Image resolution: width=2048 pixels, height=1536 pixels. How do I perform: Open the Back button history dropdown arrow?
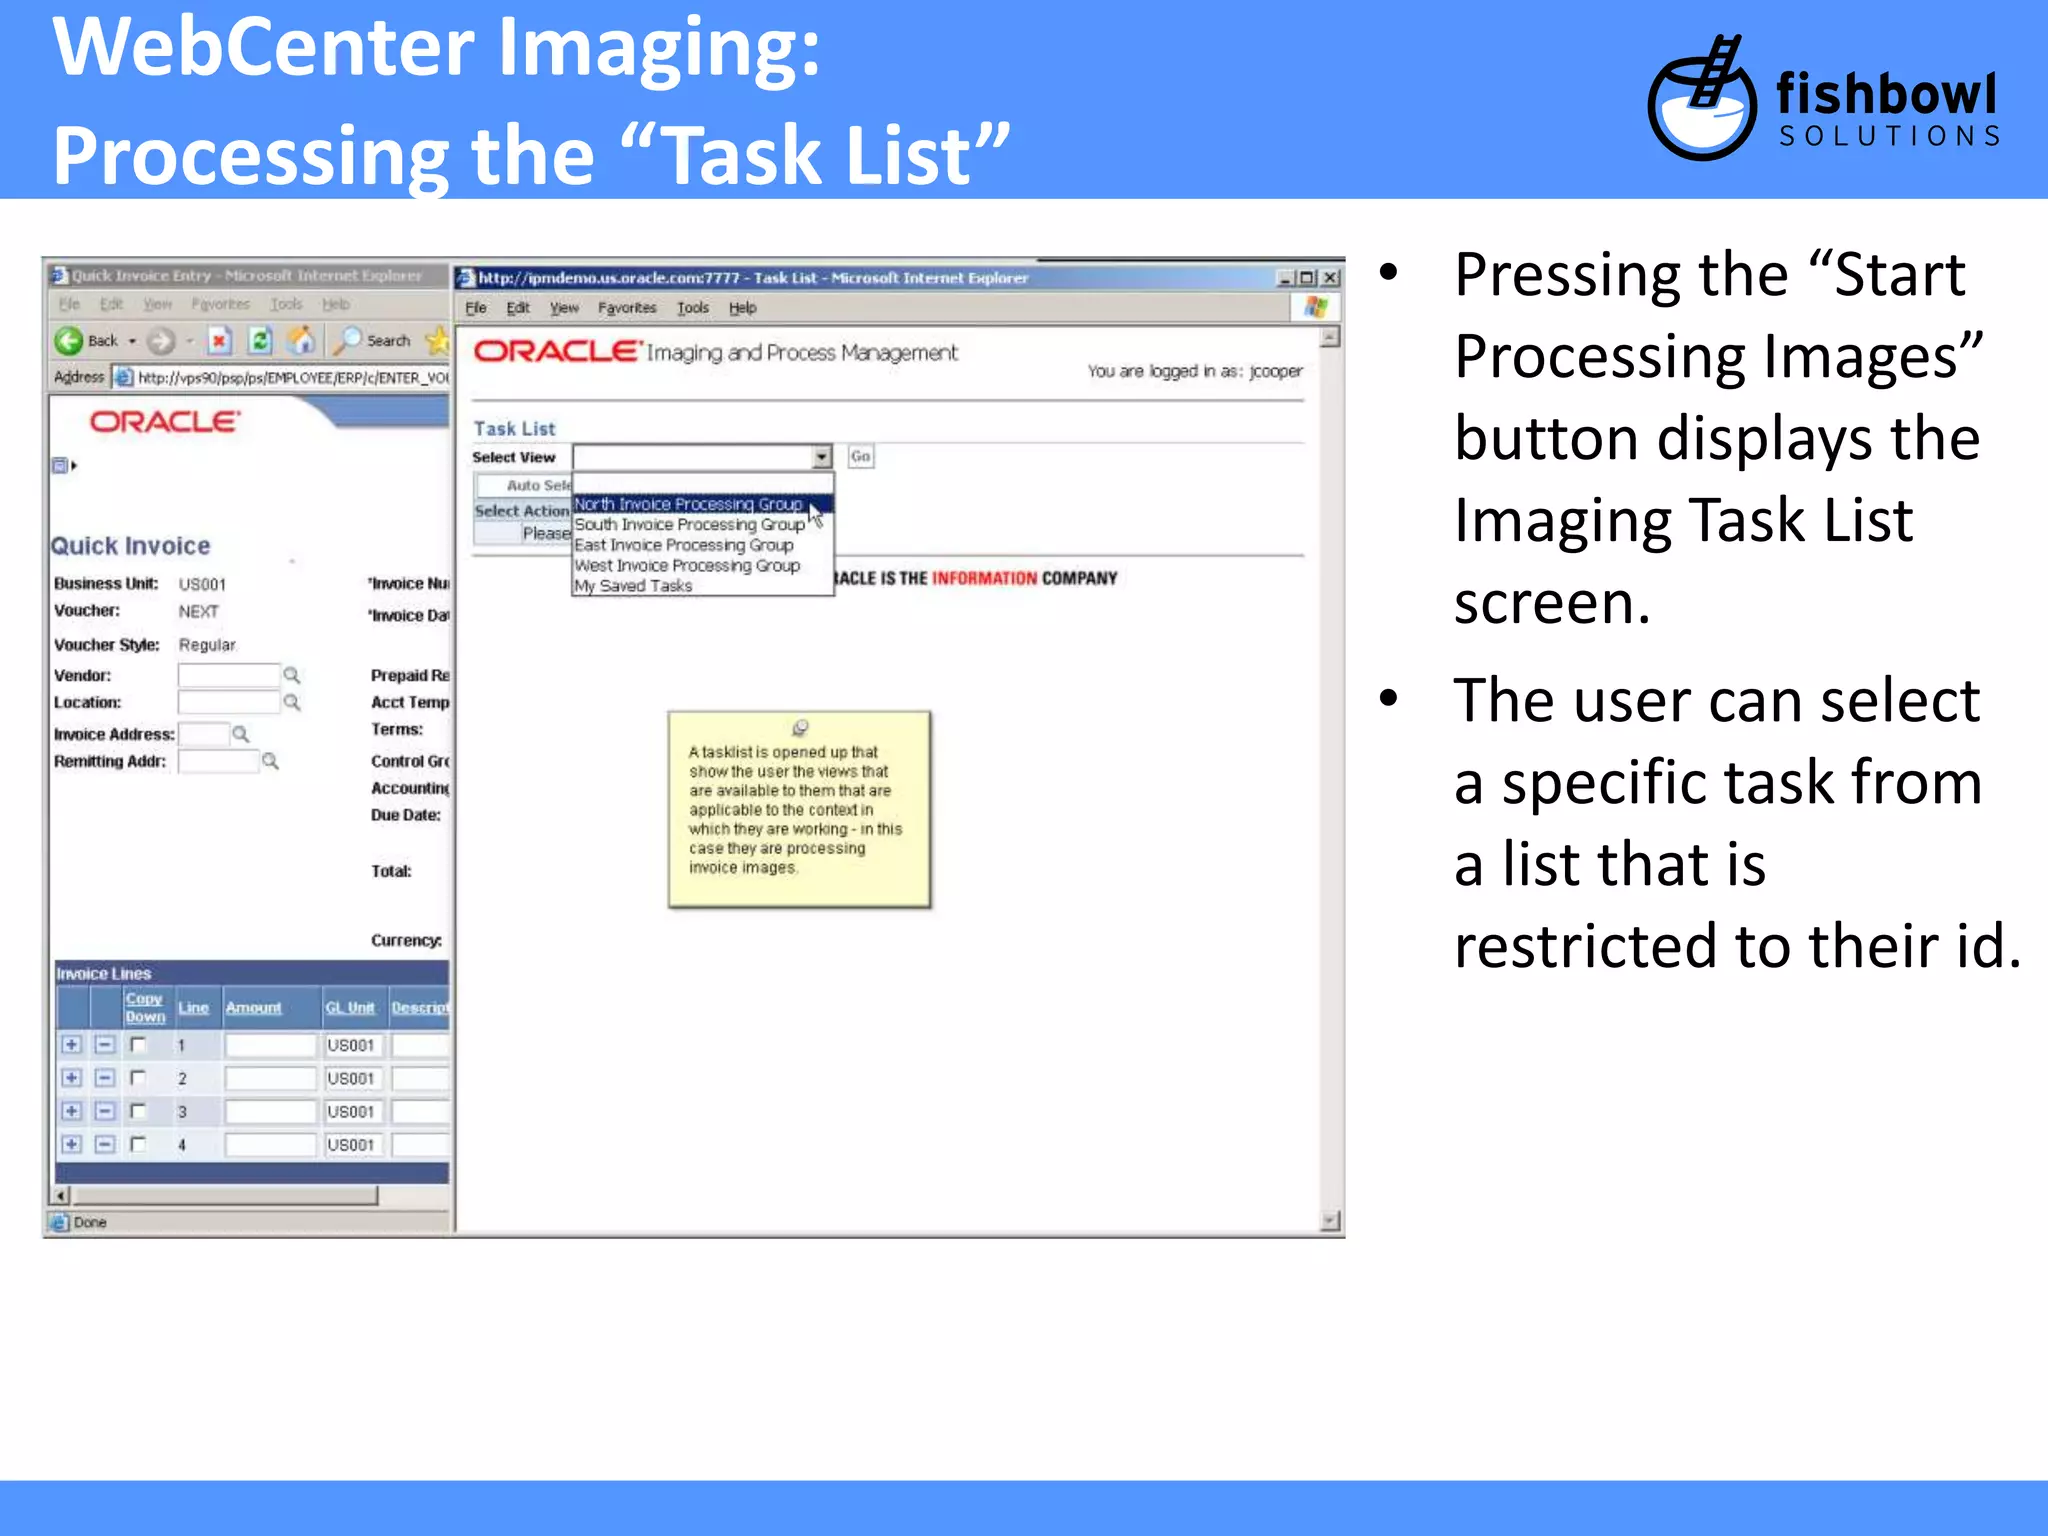(x=131, y=342)
